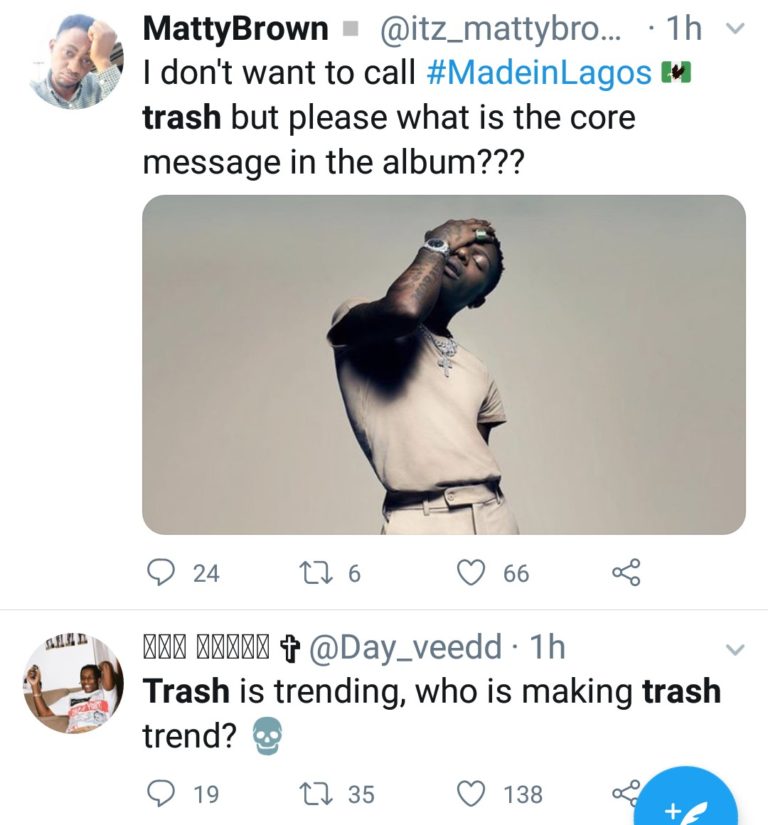This screenshot has height=825, width=768.
Task: Like MattyBrown's tweet
Action: [469, 573]
